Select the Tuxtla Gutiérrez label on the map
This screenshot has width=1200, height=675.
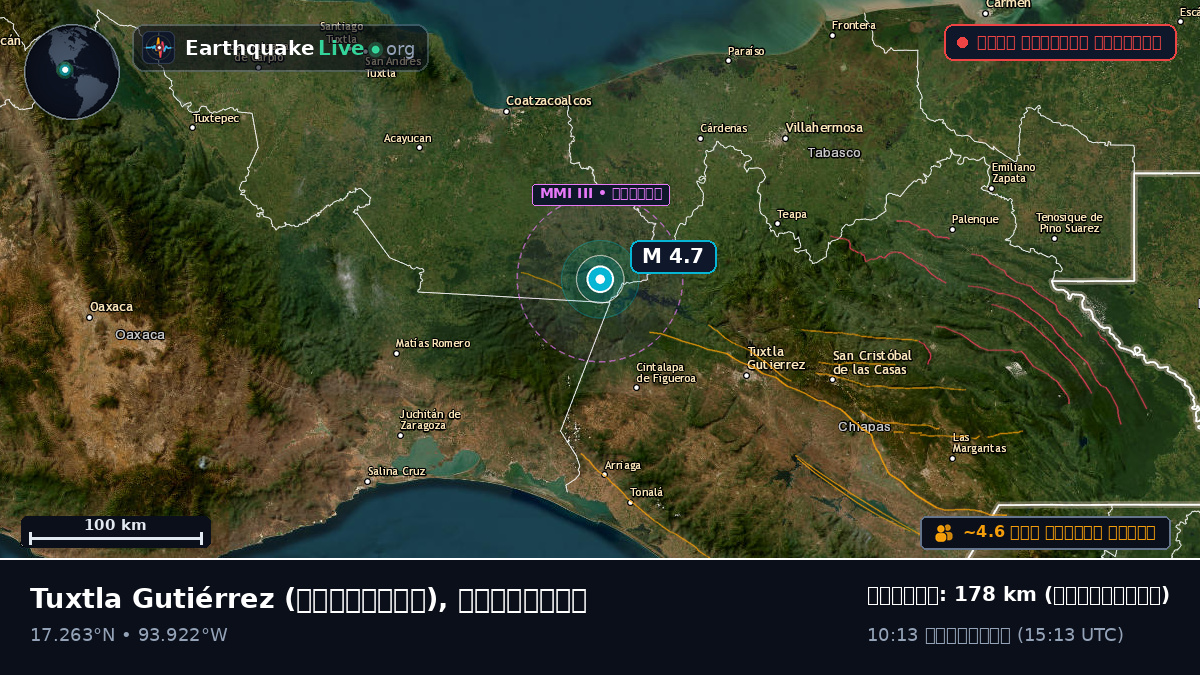[776, 358]
